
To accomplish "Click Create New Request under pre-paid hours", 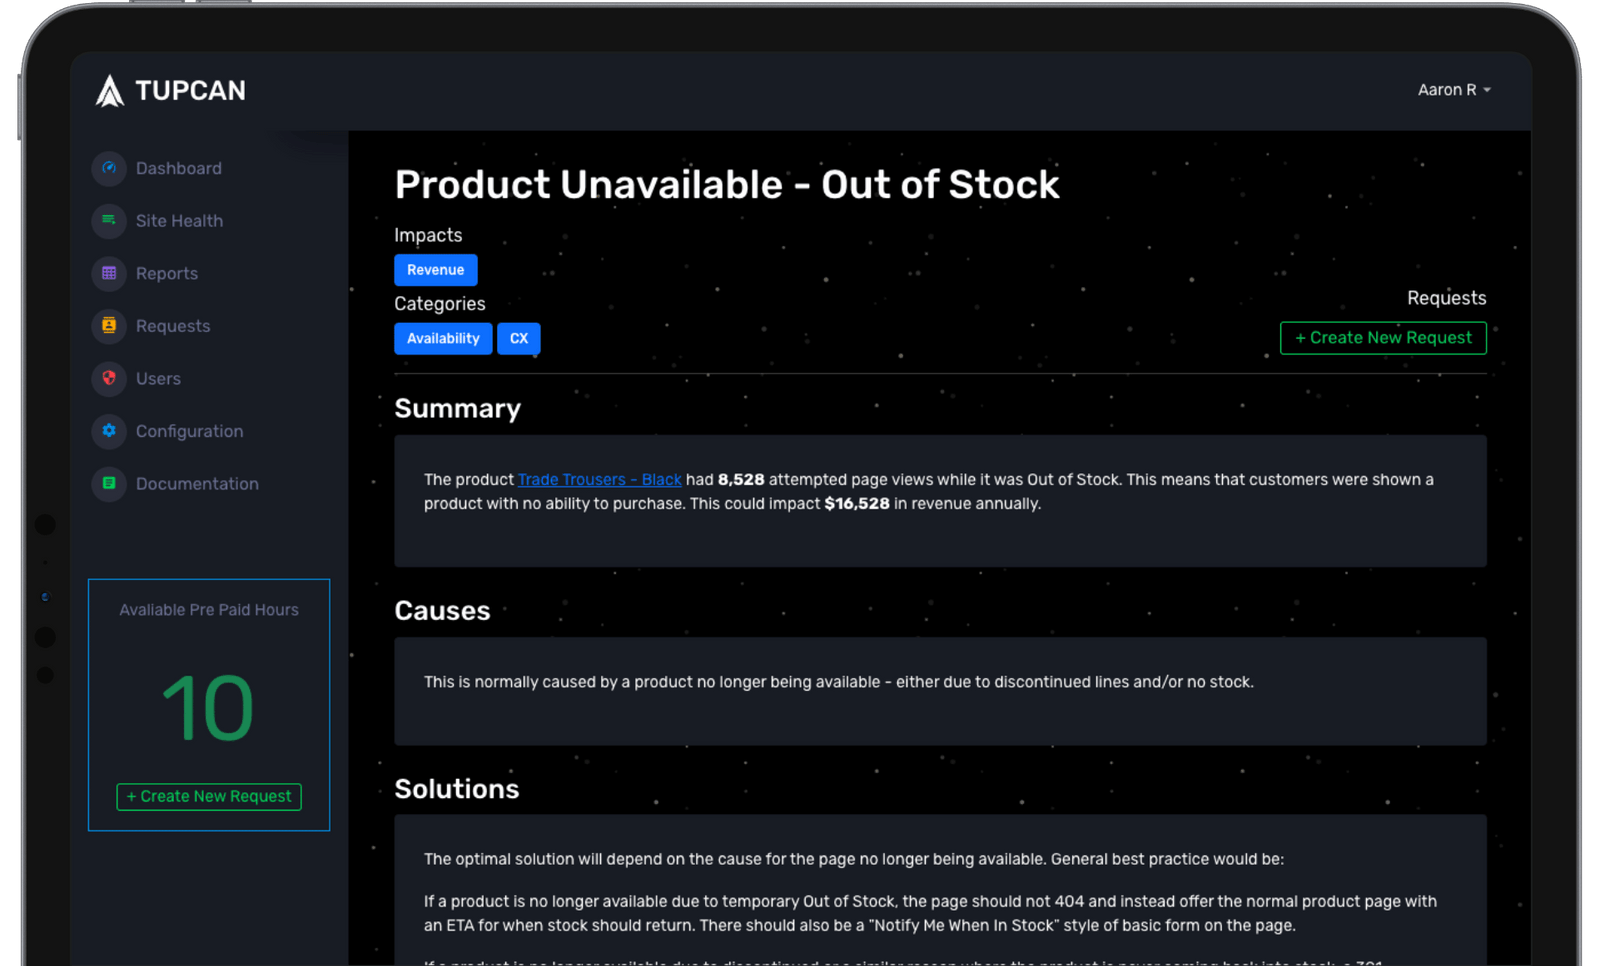I will (x=208, y=796).
